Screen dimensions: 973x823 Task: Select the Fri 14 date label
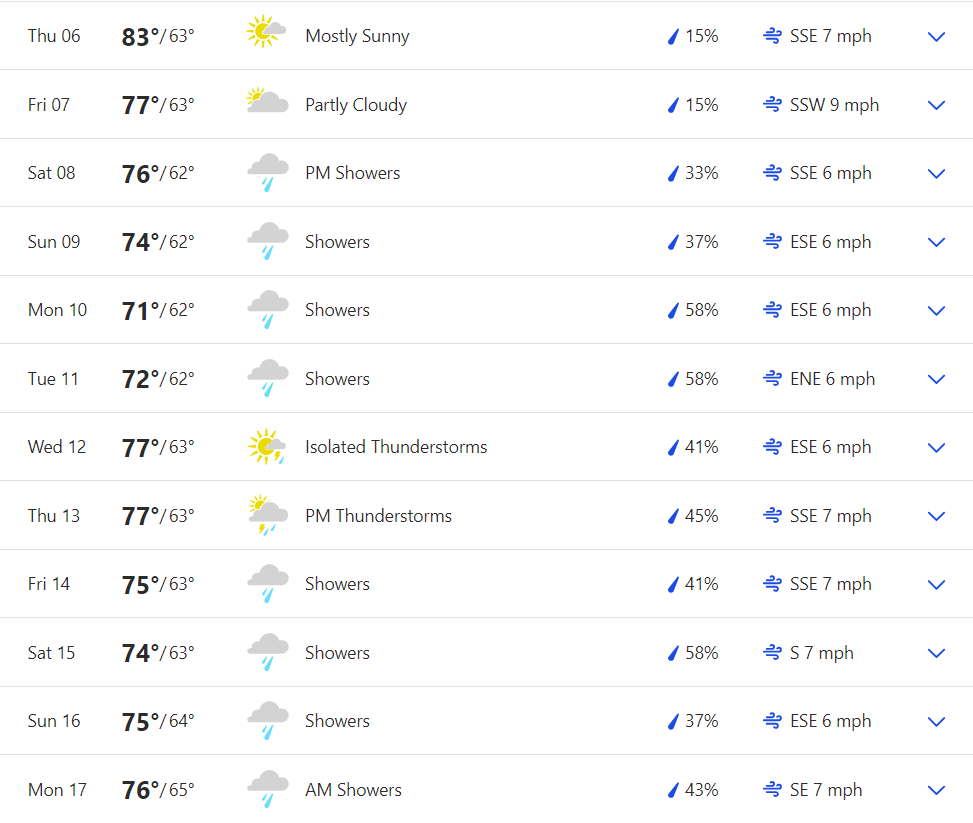tap(49, 584)
